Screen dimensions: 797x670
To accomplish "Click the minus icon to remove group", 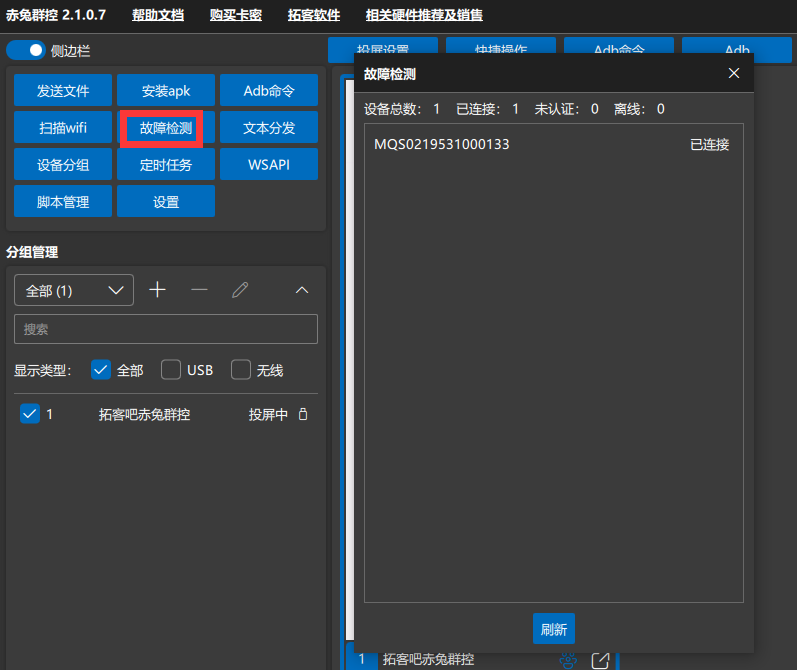I will point(199,290).
